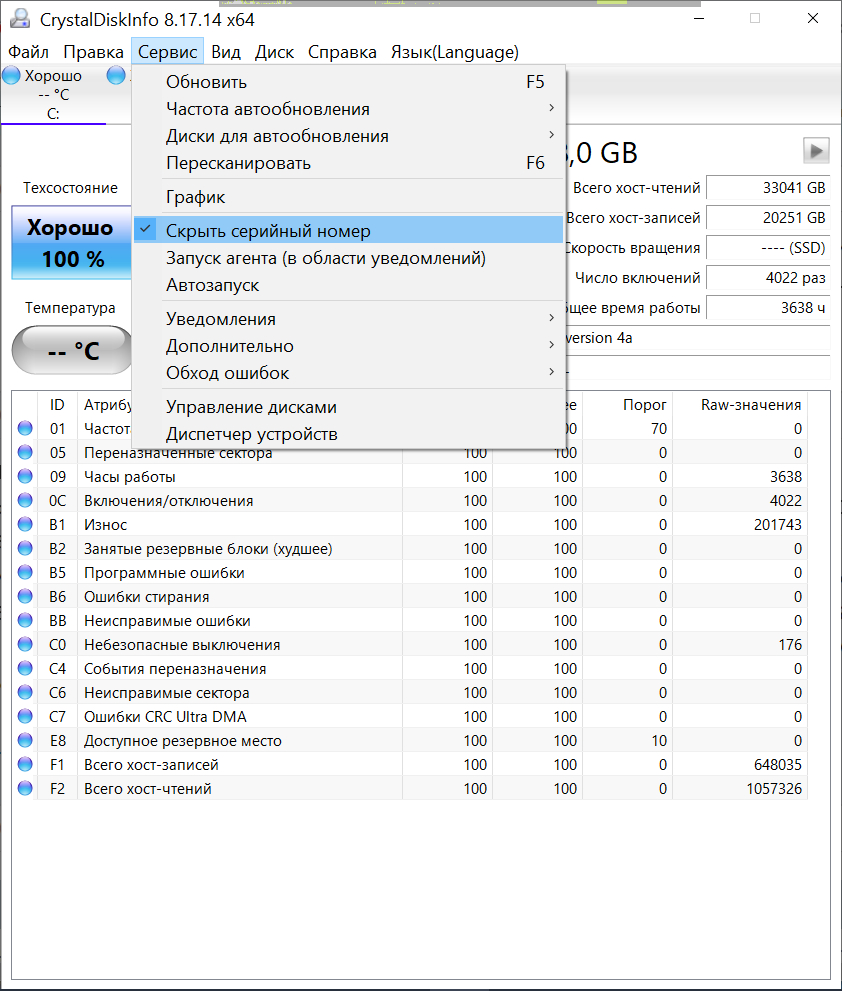Open График from the Сервис menu

pyautogui.click(x=348, y=197)
